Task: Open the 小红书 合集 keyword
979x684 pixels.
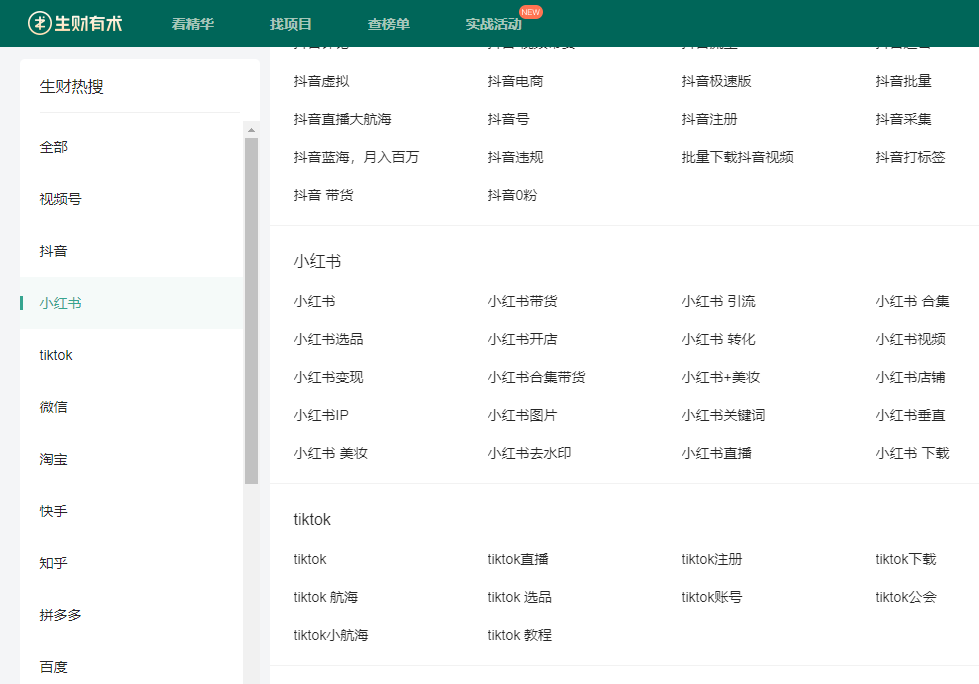Action: (912, 301)
